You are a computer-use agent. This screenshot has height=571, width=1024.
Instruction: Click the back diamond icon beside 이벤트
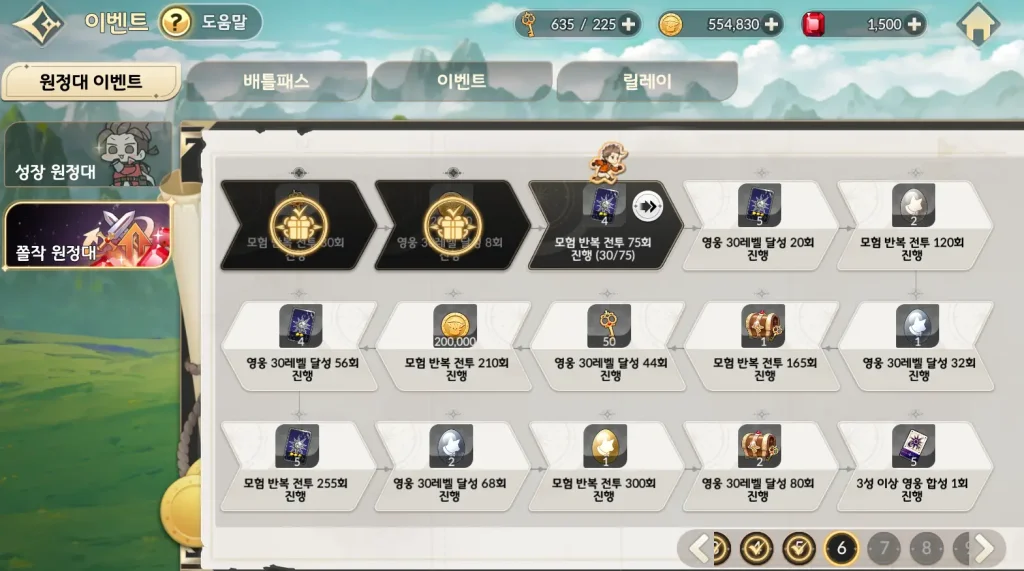point(39,24)
